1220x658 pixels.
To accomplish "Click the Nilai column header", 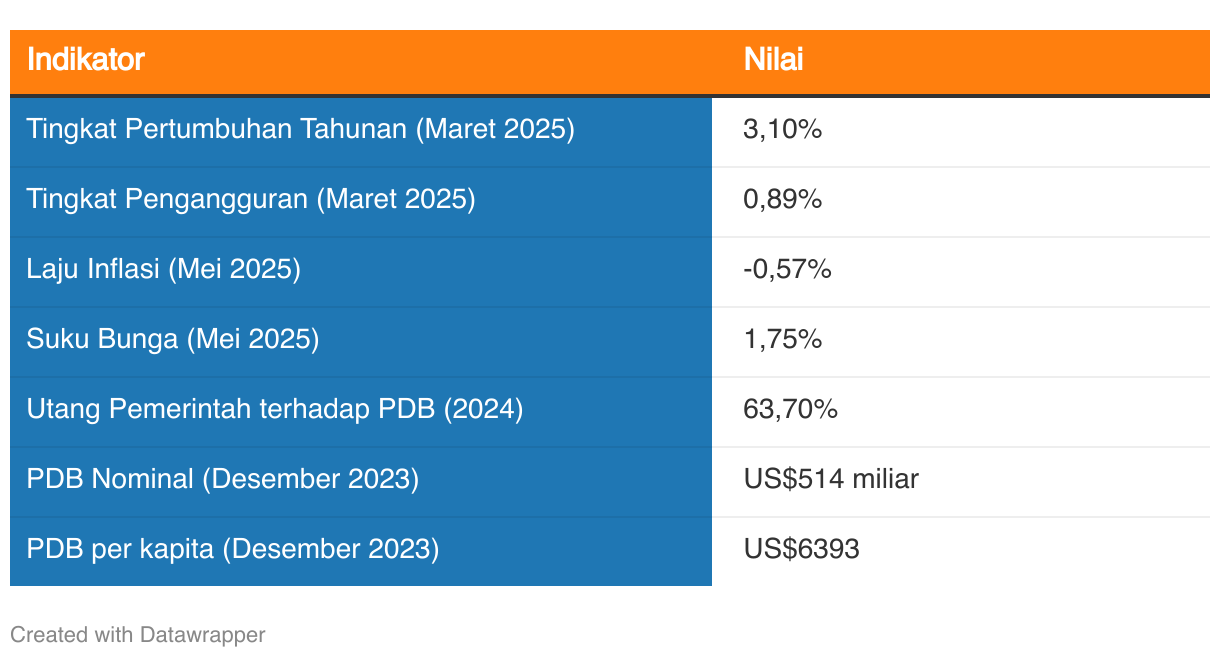I will point(773,60).
